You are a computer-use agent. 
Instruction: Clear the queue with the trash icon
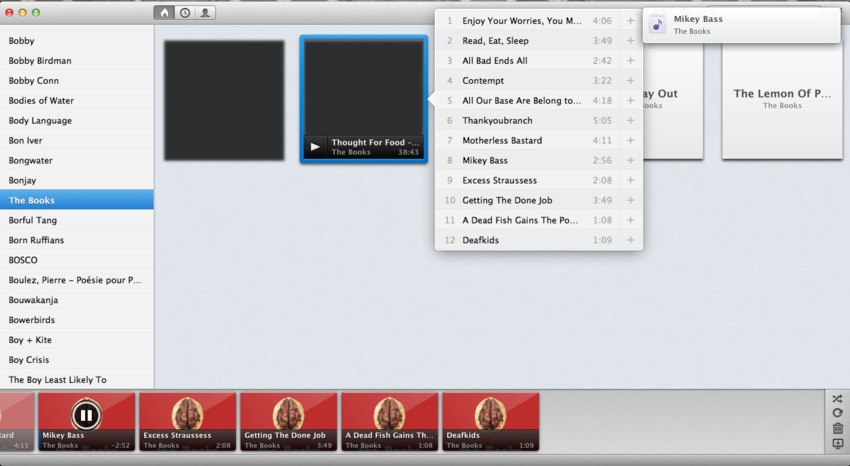837,429
